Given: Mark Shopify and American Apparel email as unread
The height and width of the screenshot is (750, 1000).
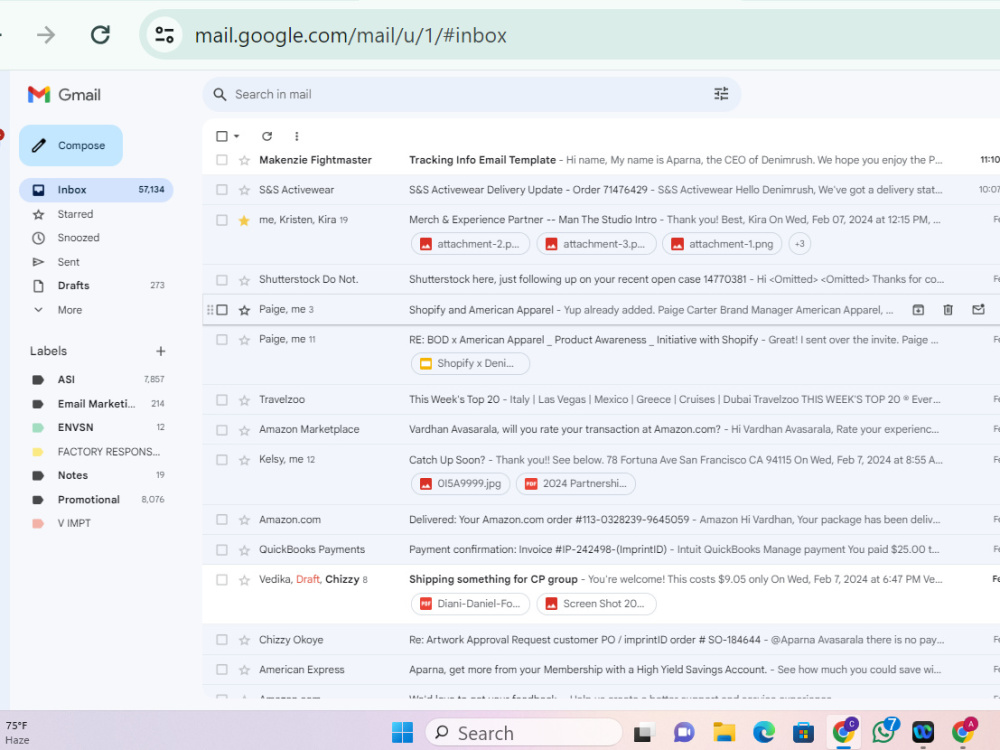Looking at the screenshot, I should 978,310.
